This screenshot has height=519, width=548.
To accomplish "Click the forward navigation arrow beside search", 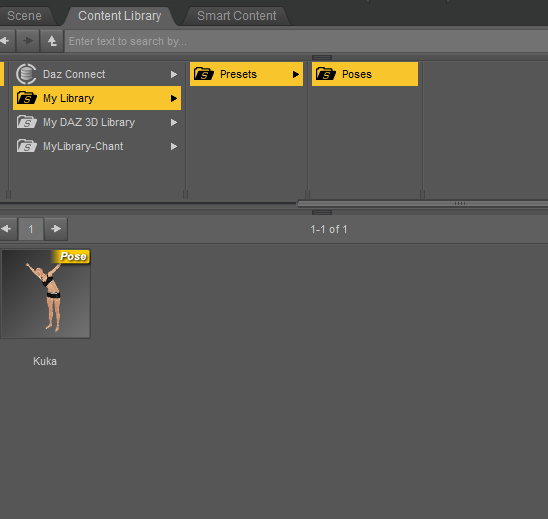I will (28, 41).
